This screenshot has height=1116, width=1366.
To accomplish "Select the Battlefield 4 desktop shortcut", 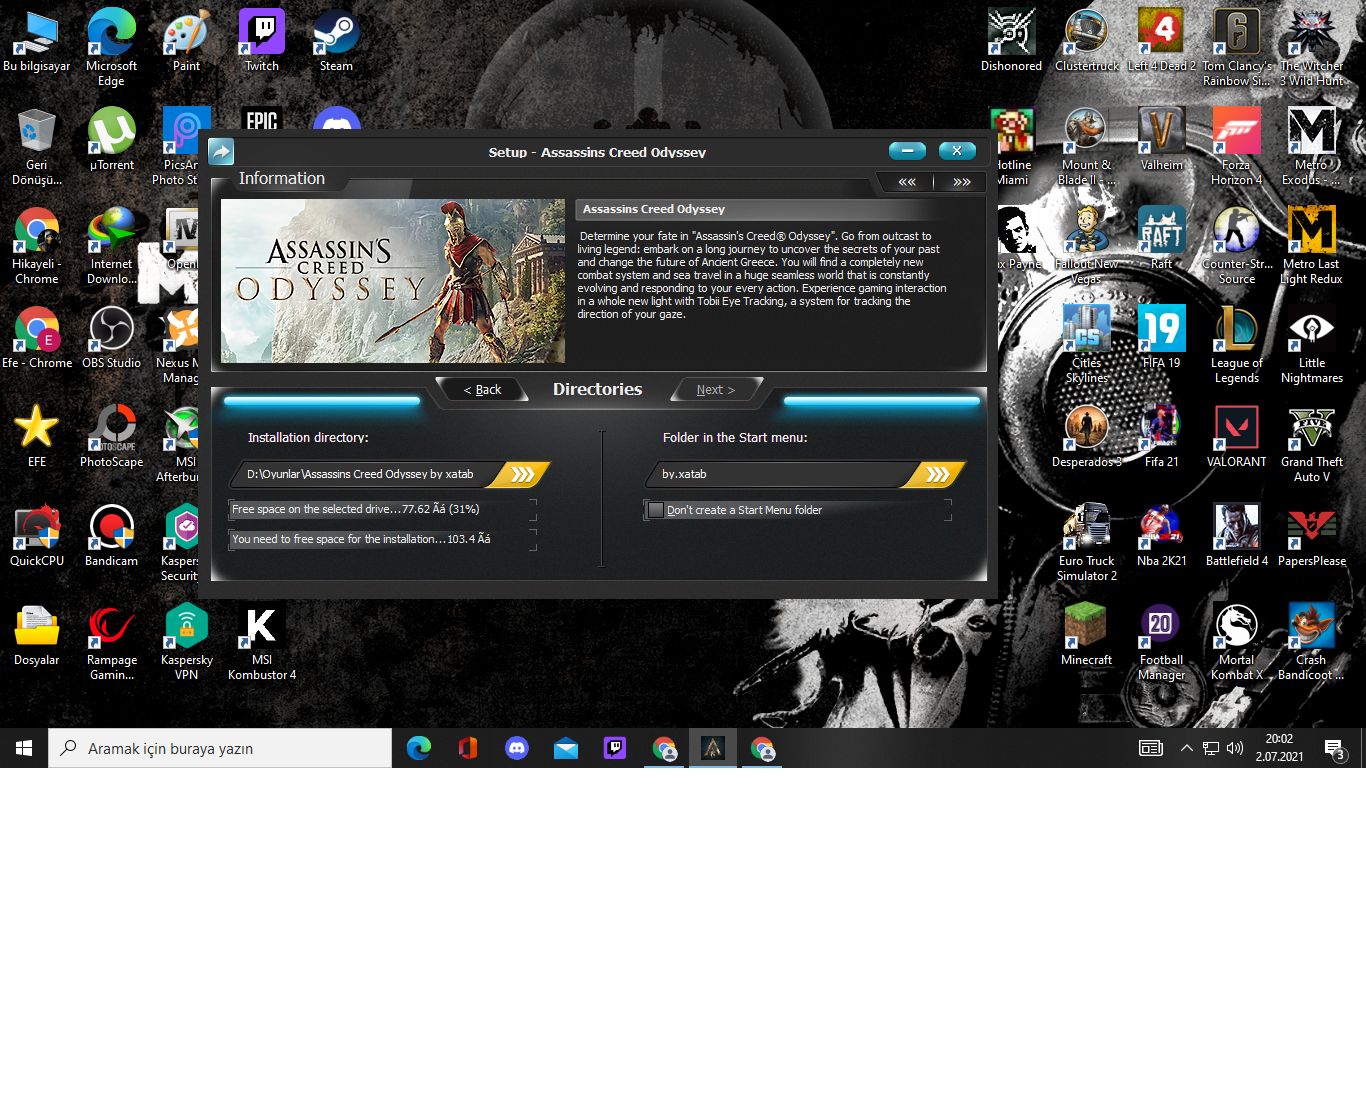I will coord(1237,536).
